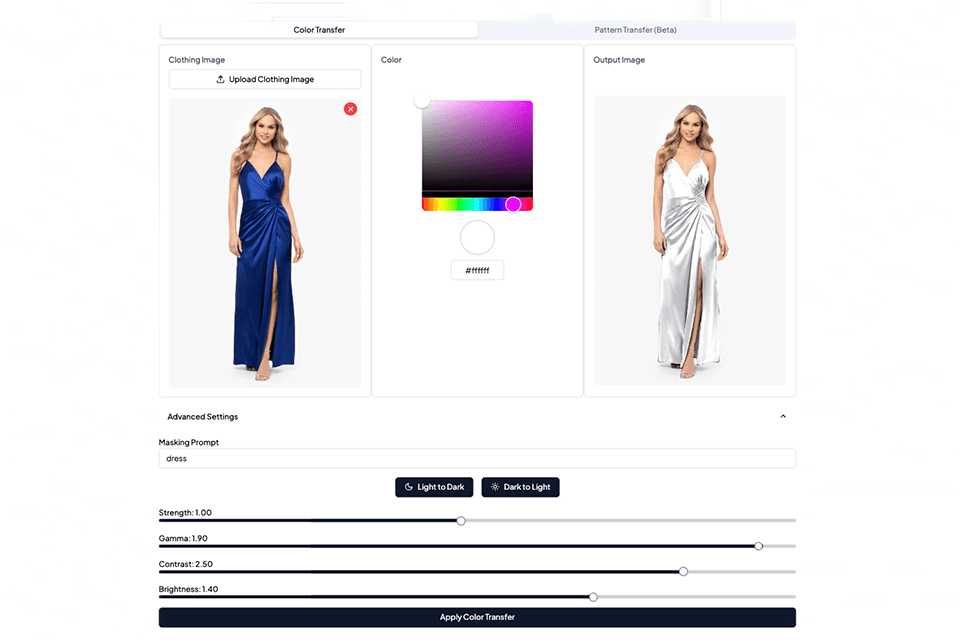This screenshot has height=640, width=960.
Task: Click the moon icon on Light to Dark
Action: [410, 487]
